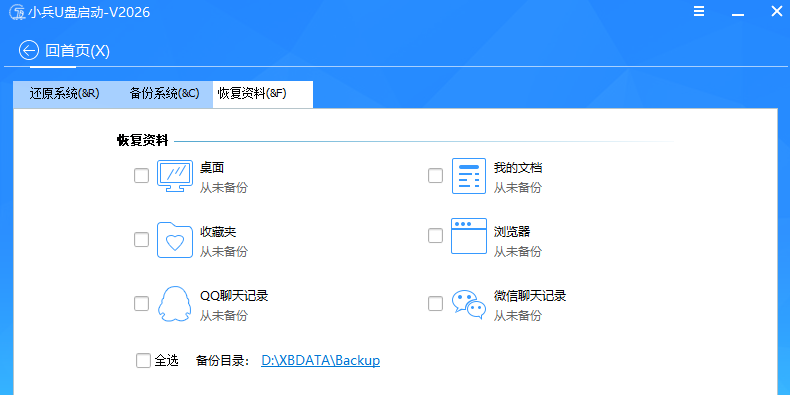Viewport: 790px width, 395px height.
Task: Click the WeChat chat bubbles icon
Action: (x=469, y=304)
